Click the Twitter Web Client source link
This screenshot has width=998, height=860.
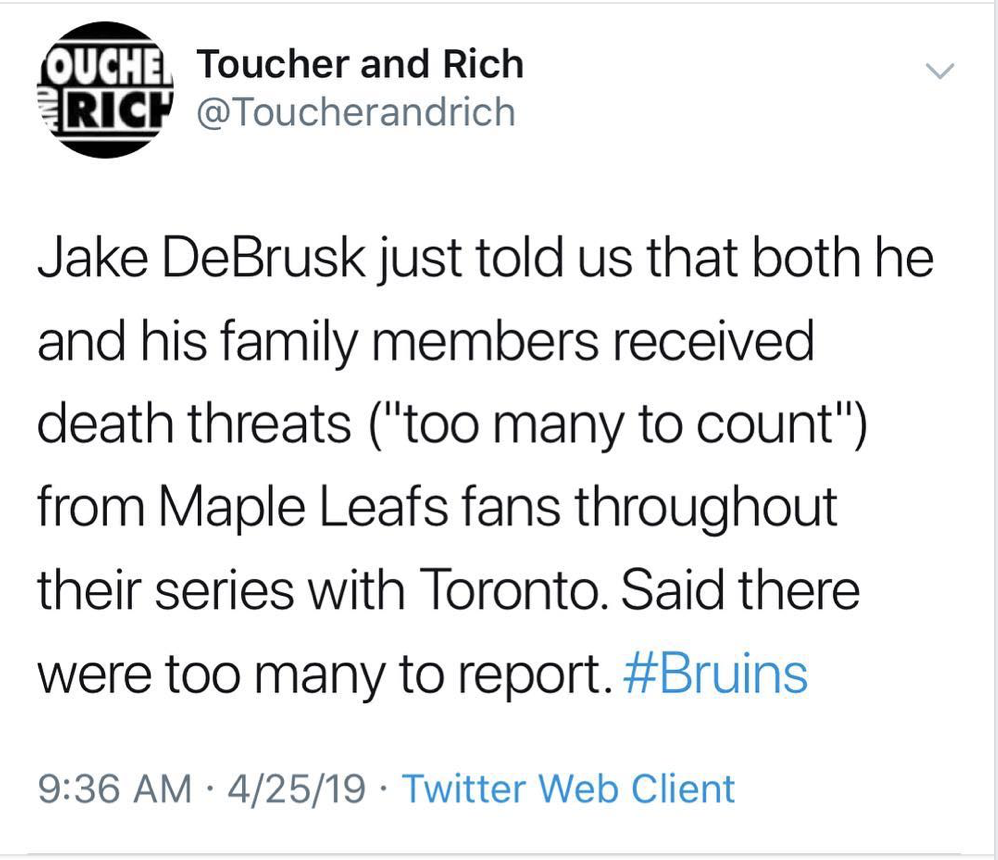click(568, 789)
